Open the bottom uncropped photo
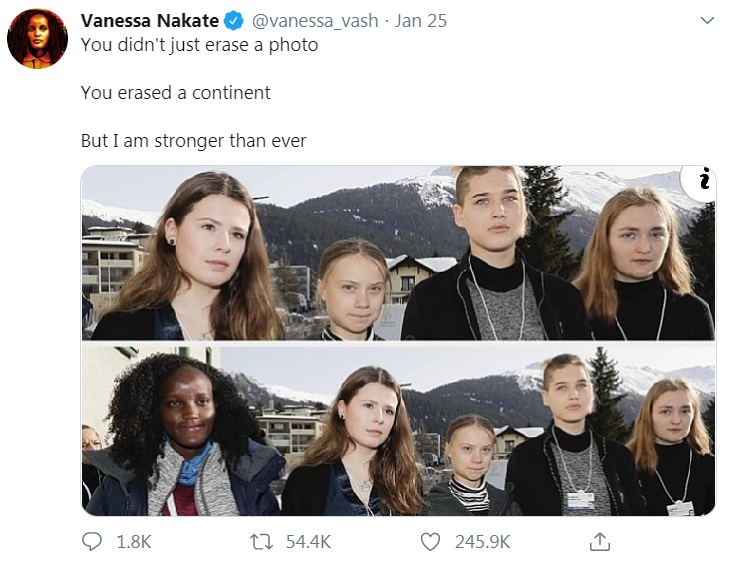The width and height of the screenshot is (731, 563). pos(397,431)
